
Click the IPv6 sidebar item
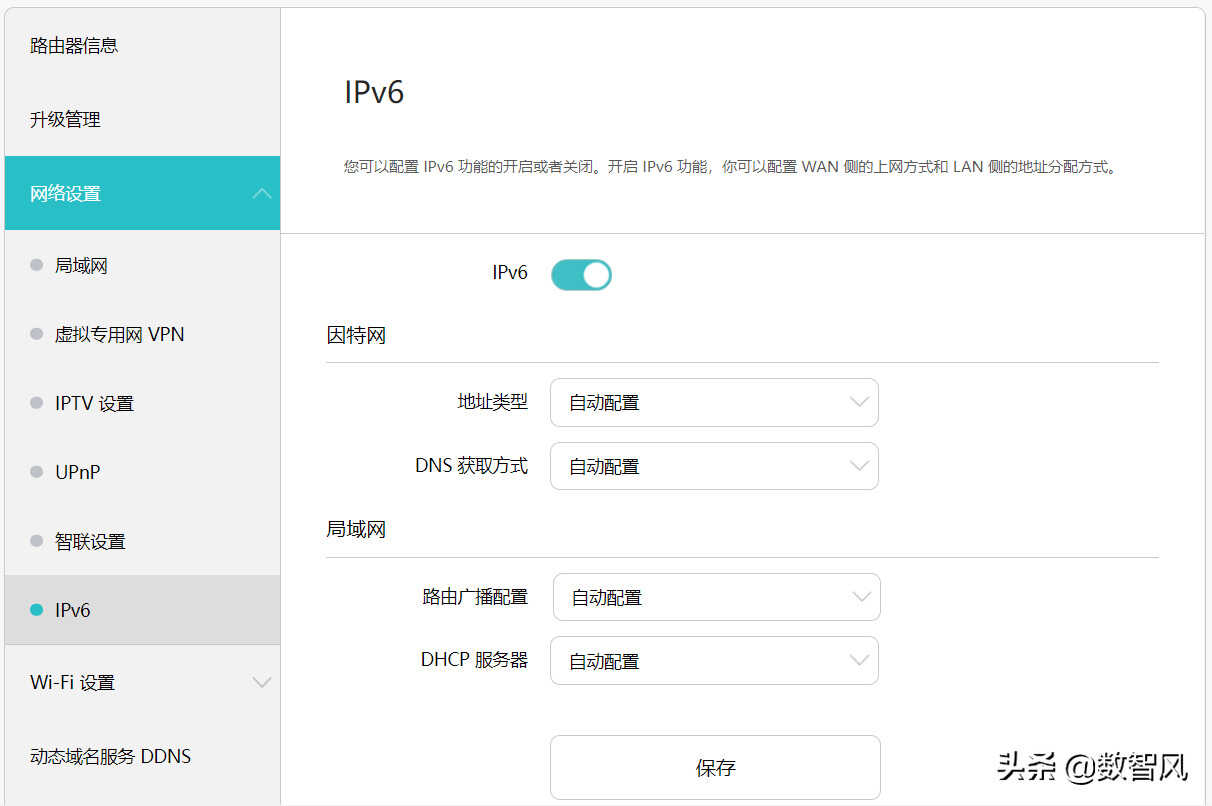pos(73,610)
